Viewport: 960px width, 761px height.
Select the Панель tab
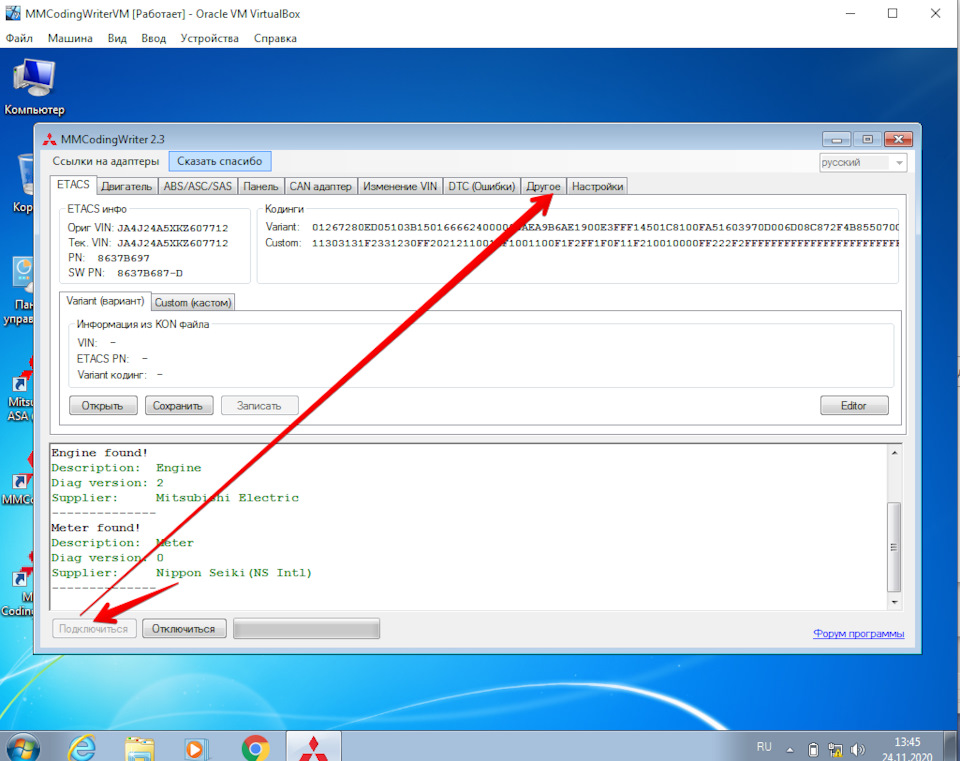click(261, 186)
